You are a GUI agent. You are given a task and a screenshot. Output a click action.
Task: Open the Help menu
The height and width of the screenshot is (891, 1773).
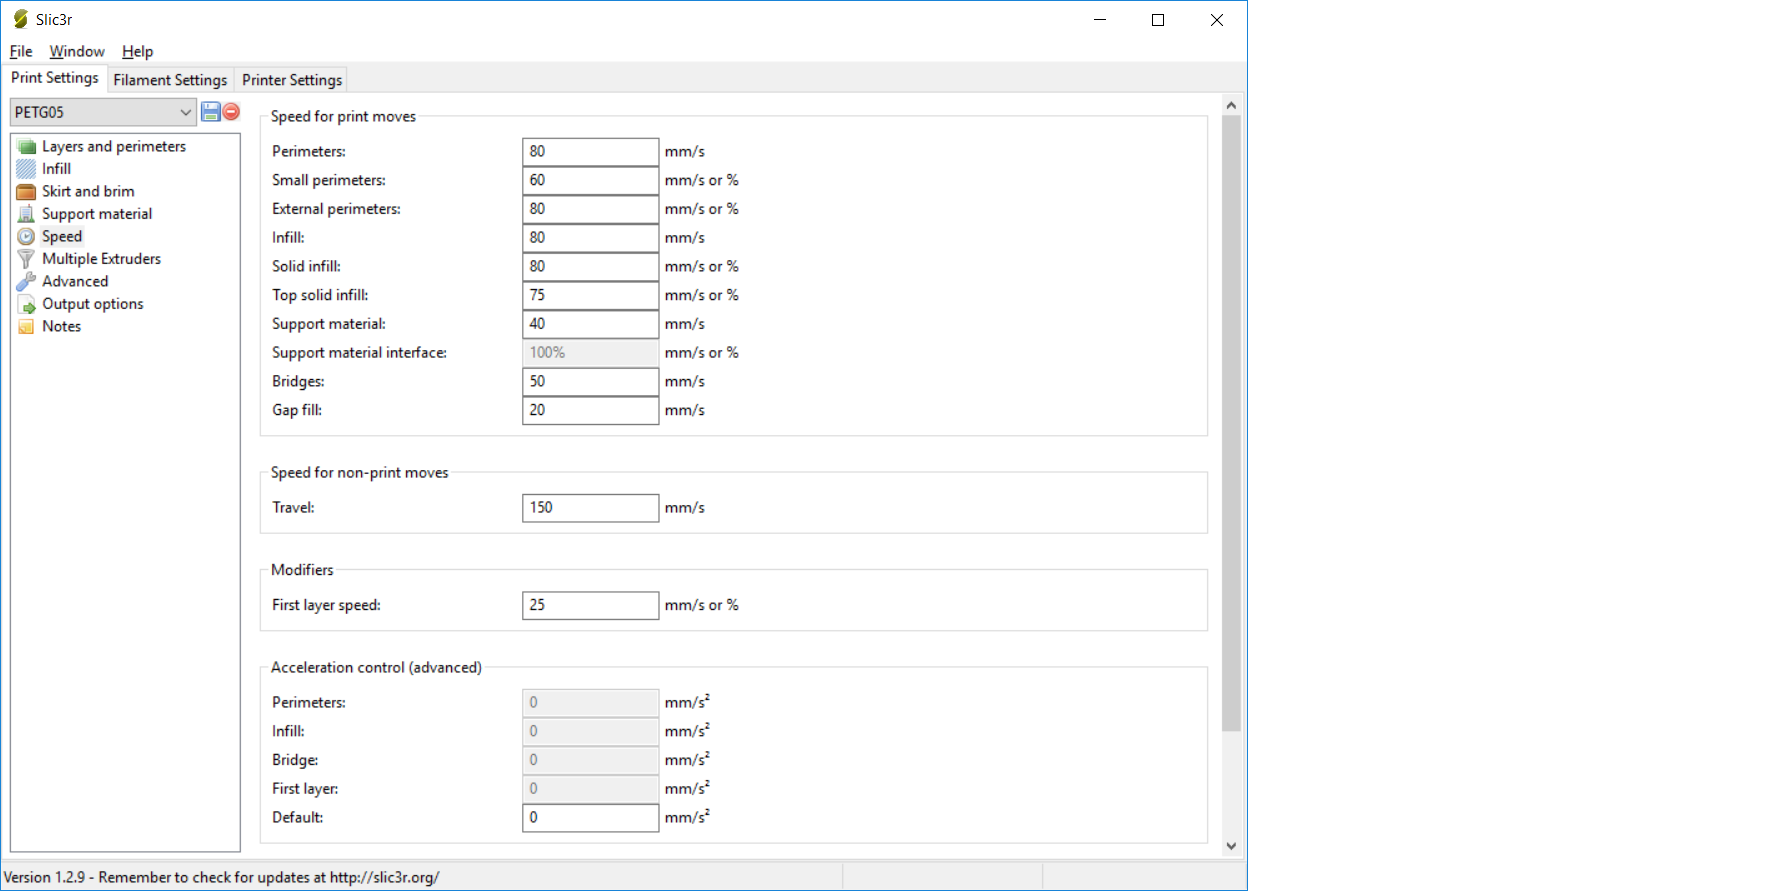pos(137,51)
